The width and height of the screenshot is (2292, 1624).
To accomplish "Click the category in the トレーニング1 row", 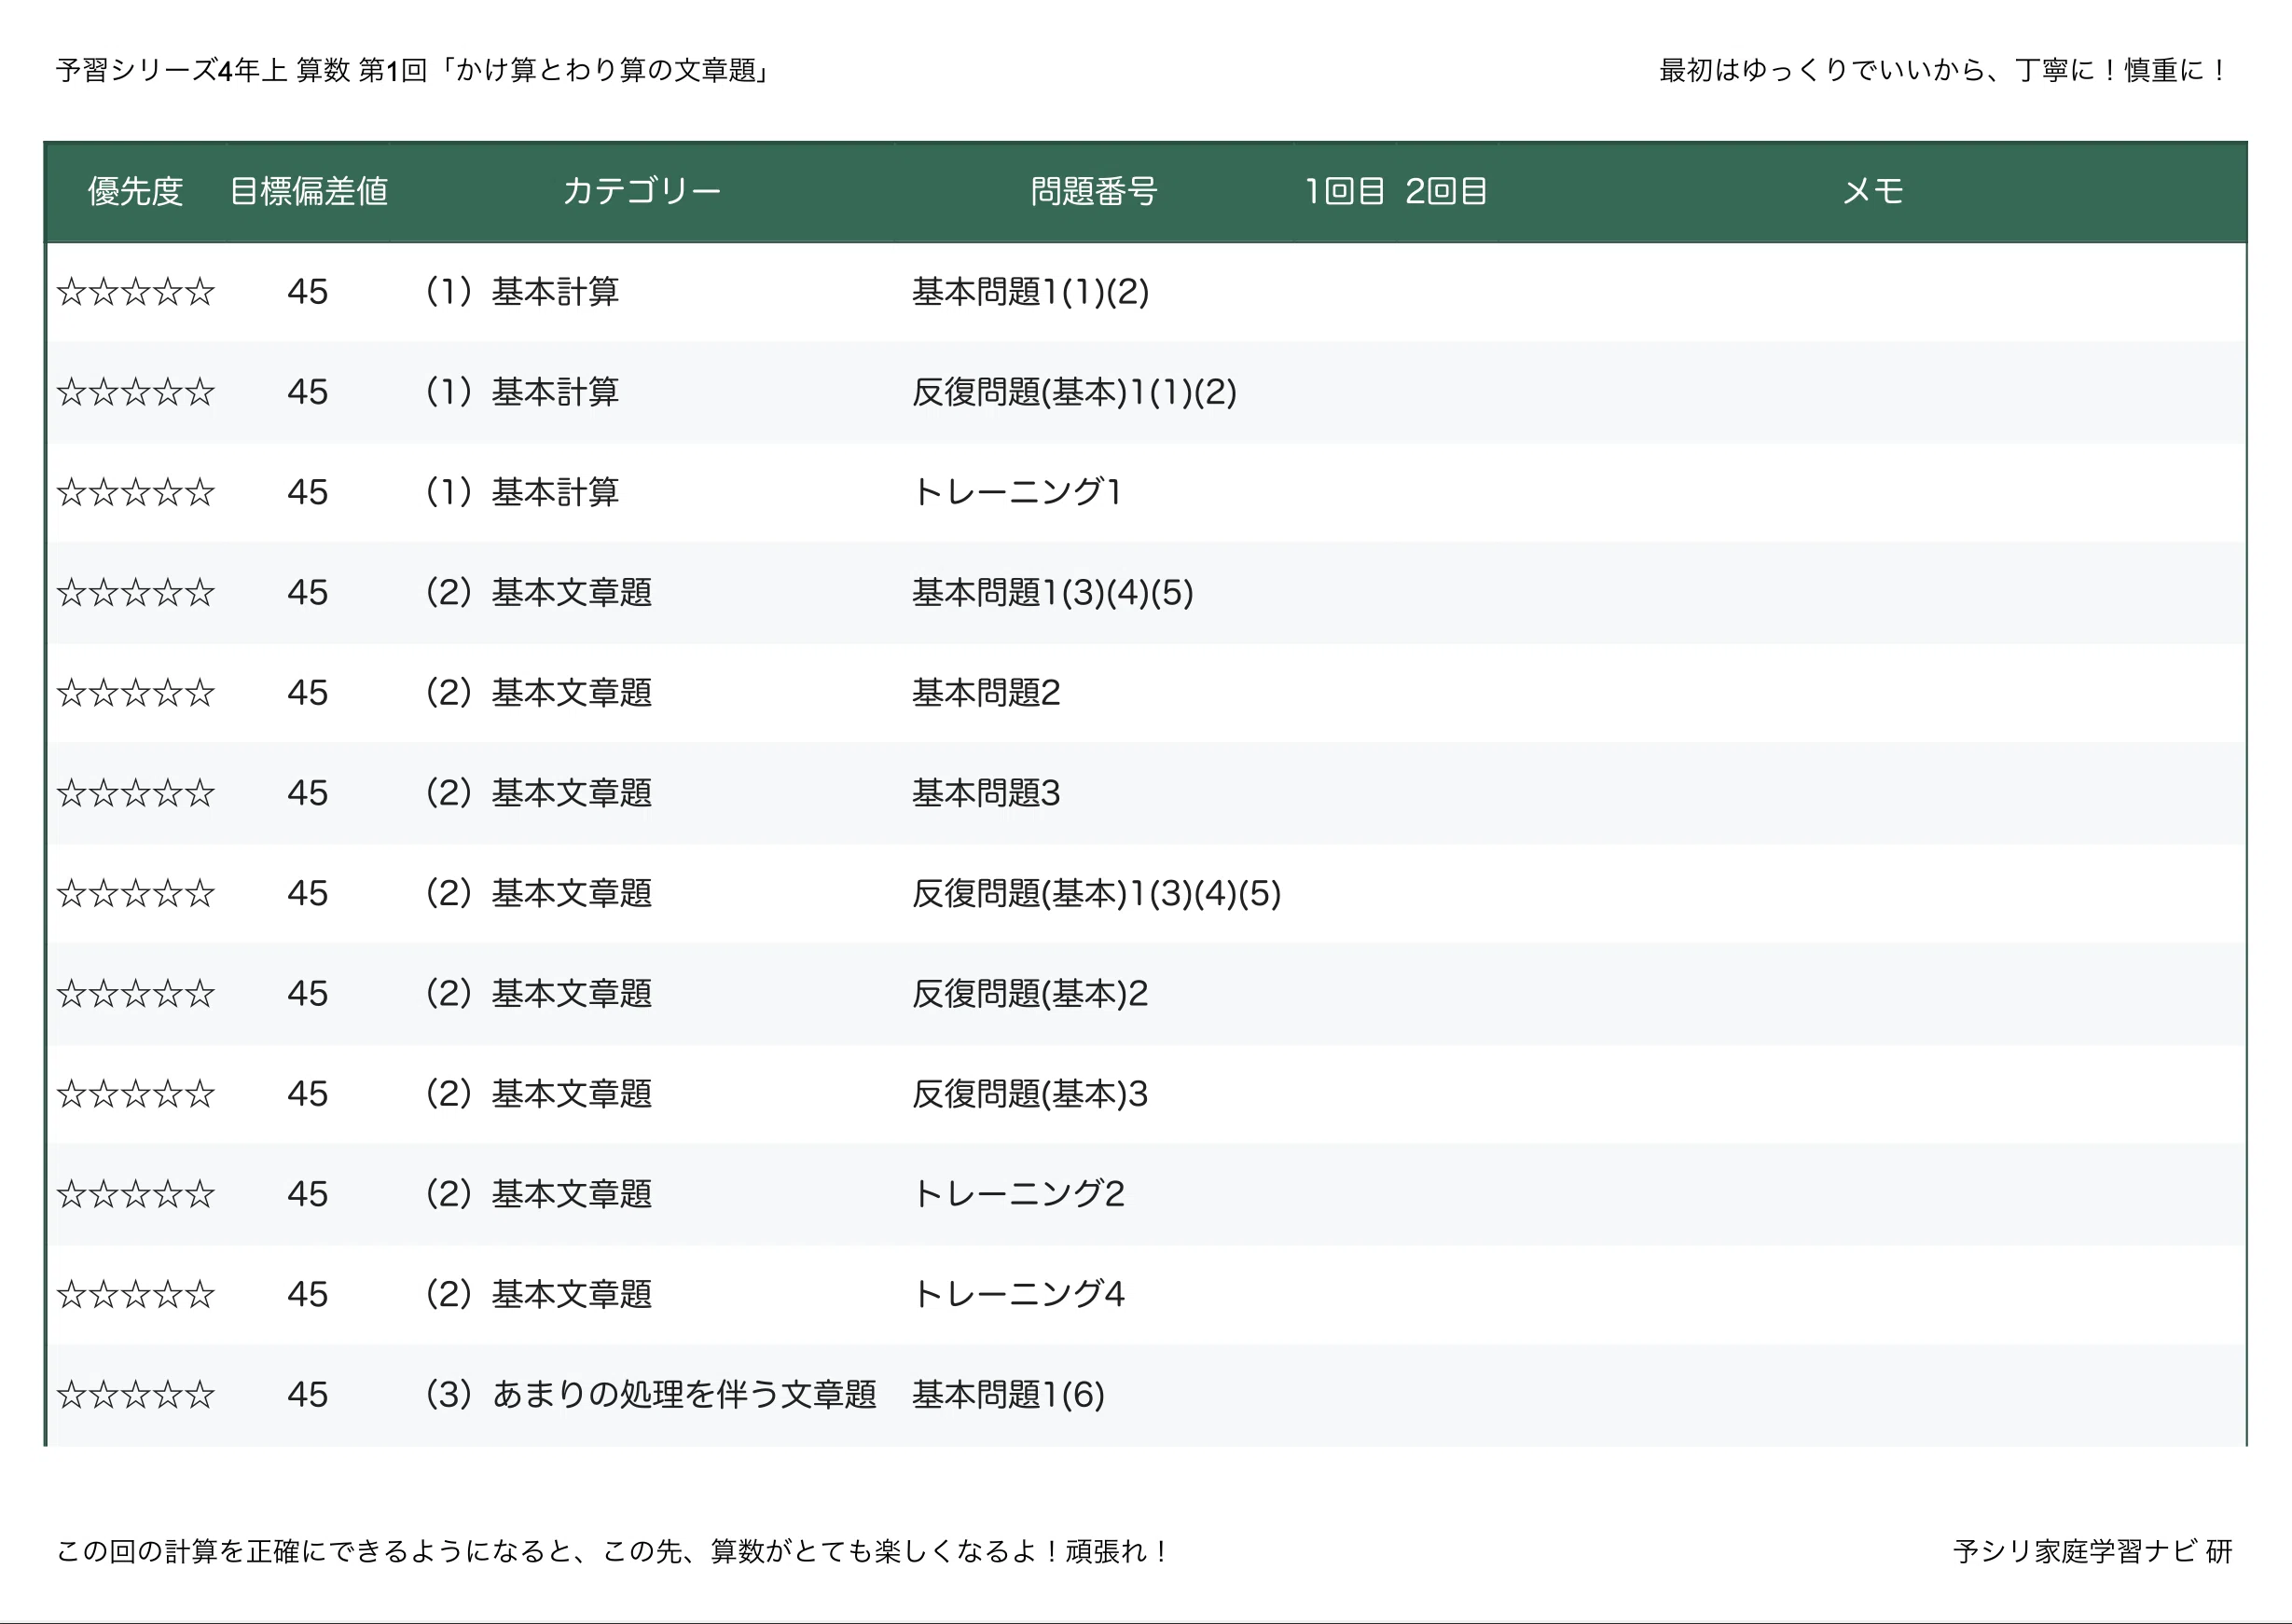I will point(522,492).
